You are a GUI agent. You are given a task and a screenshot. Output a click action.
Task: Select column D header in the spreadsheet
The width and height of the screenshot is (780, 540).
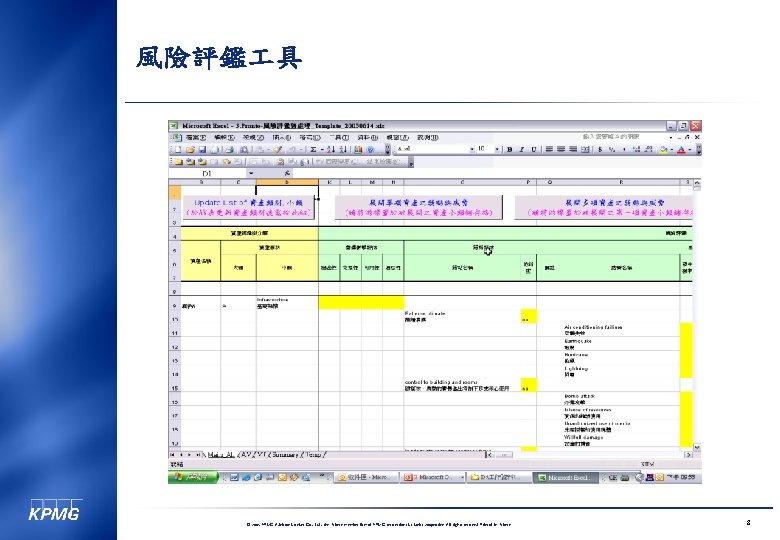pos(287,182)
